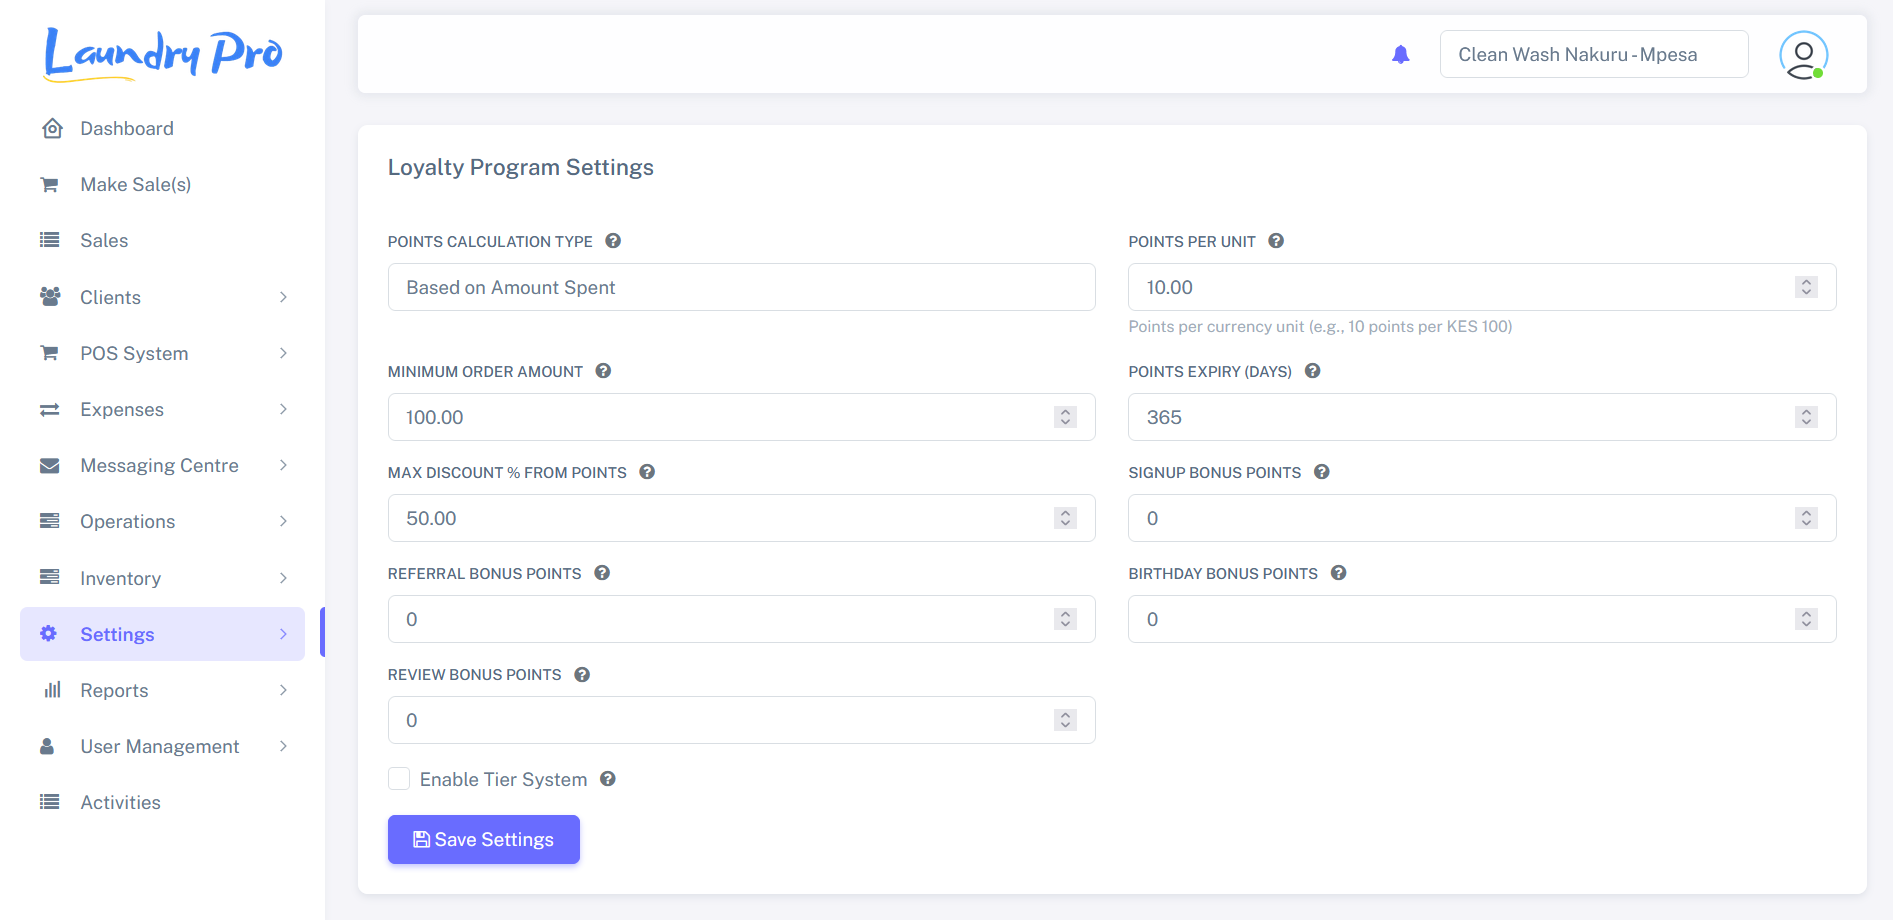Adjust Birthday Bonus Points stepper arrows
This screenshot has width=1893, height=920.
pos(1806,619)
